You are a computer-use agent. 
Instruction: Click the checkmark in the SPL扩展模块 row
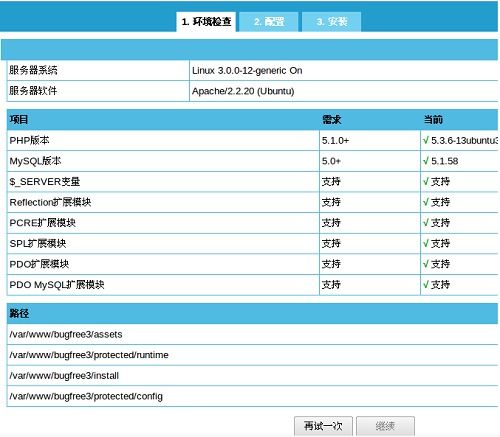click(426, 243)
